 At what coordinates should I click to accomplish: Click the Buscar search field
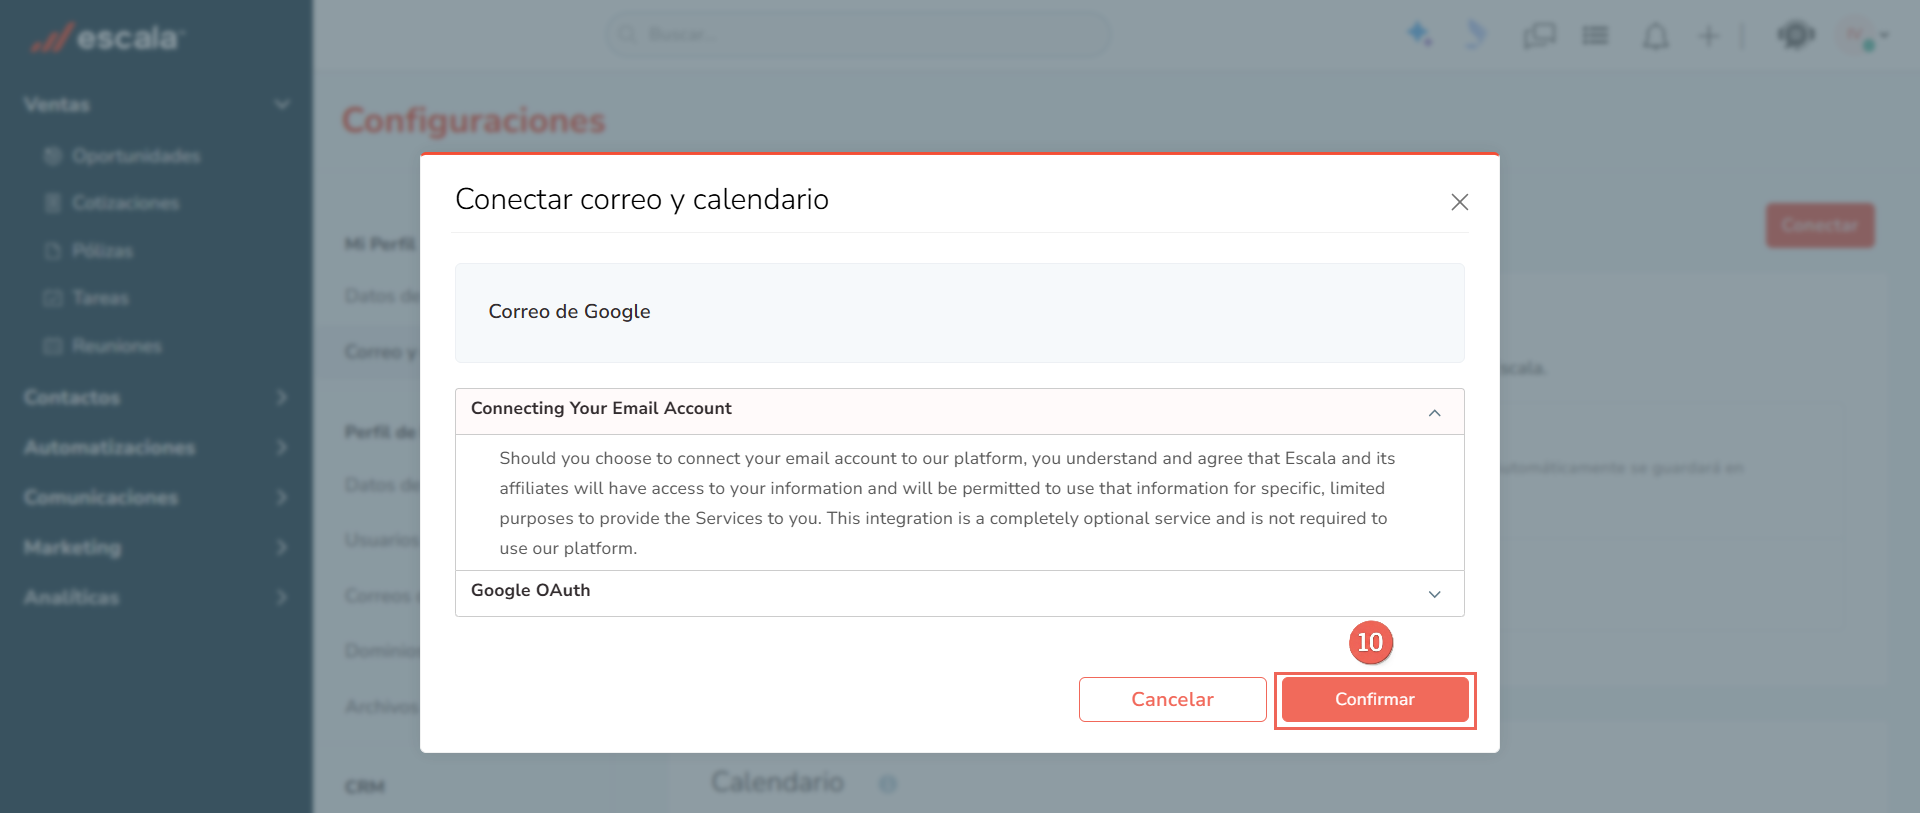tap(858, 34)
